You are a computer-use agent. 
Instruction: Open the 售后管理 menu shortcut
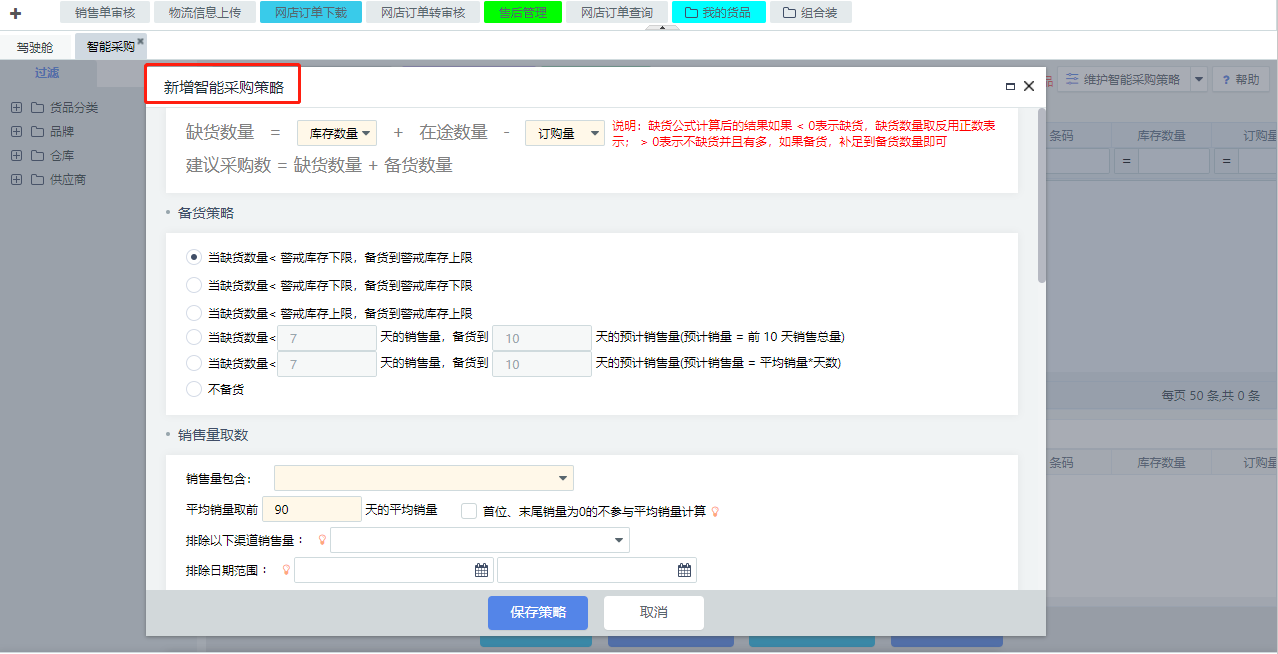coord(522,13)
